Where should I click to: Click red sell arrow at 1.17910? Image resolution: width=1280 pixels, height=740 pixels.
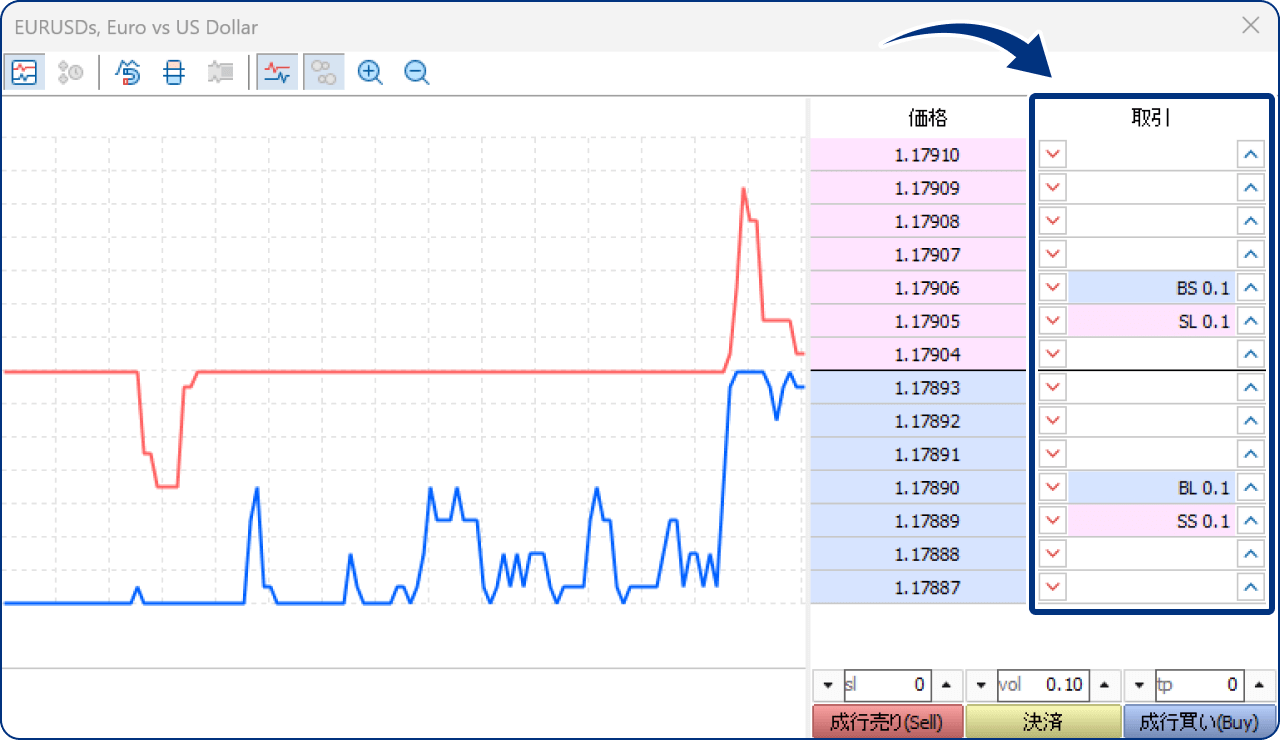pos(1053,155)
